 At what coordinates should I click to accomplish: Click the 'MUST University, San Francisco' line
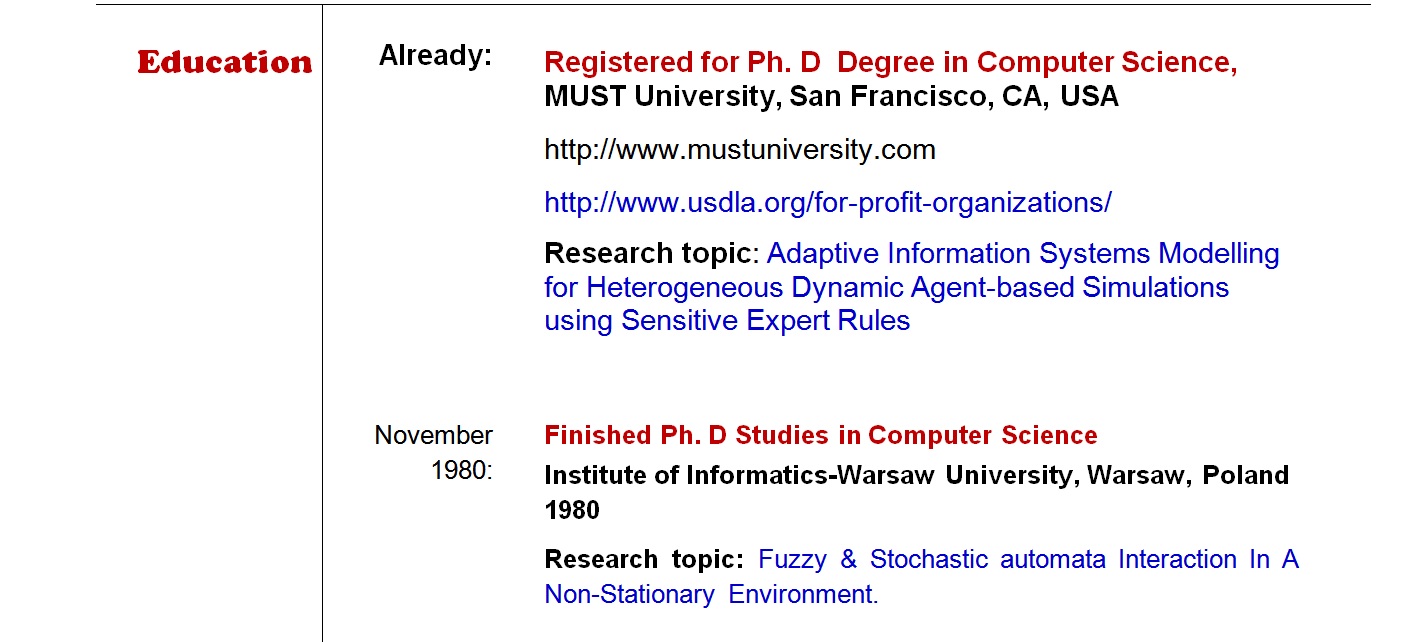coord(830,97)
